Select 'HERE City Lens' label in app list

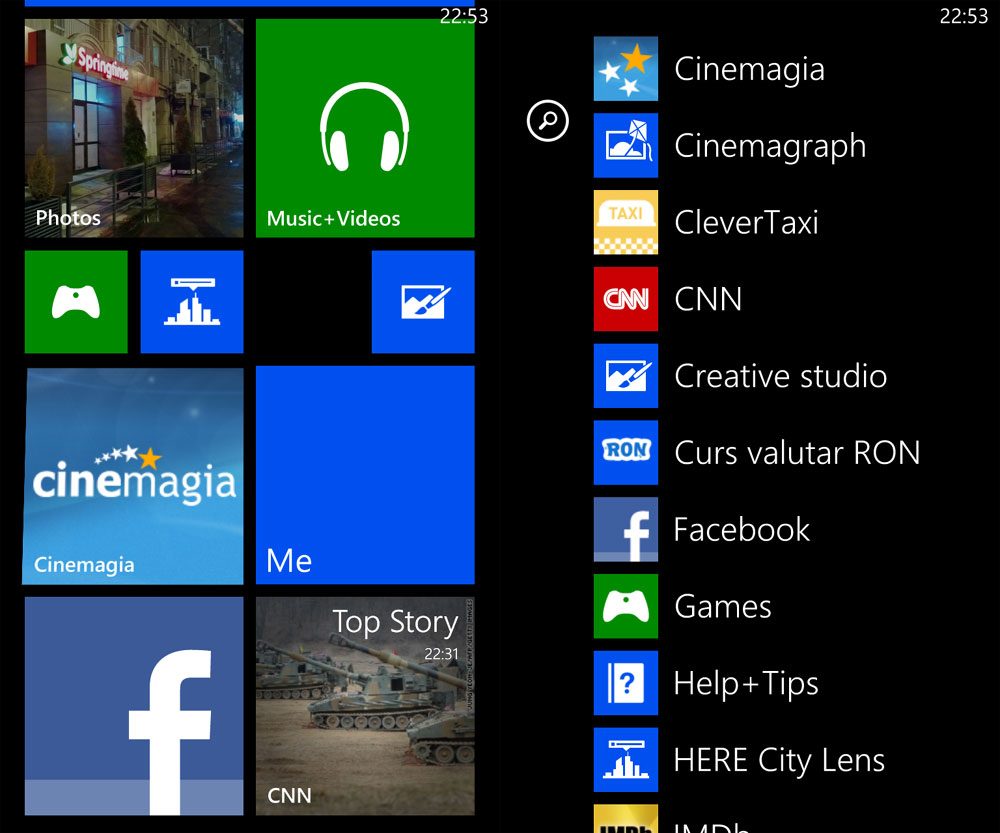(779, 761)
